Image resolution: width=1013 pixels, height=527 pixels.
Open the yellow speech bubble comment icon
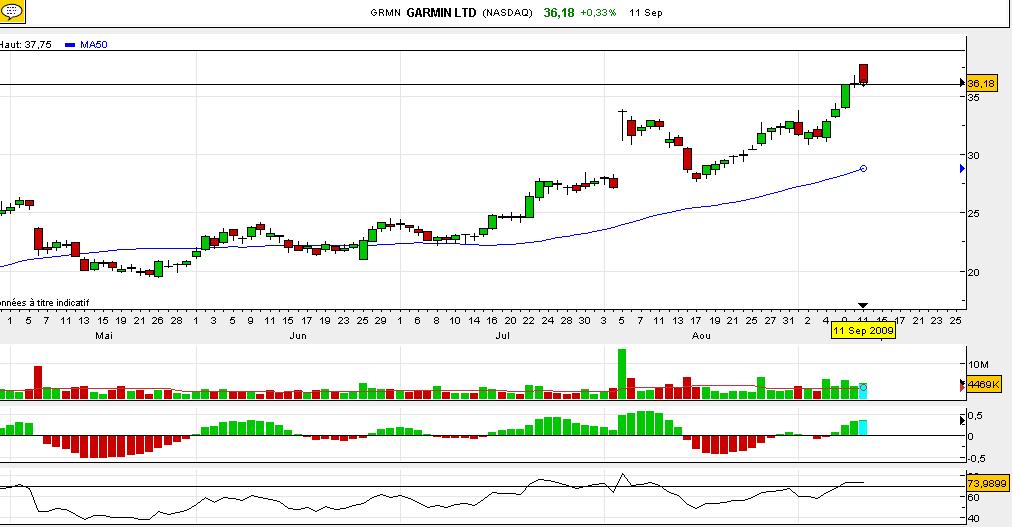(x=11, y=10)
